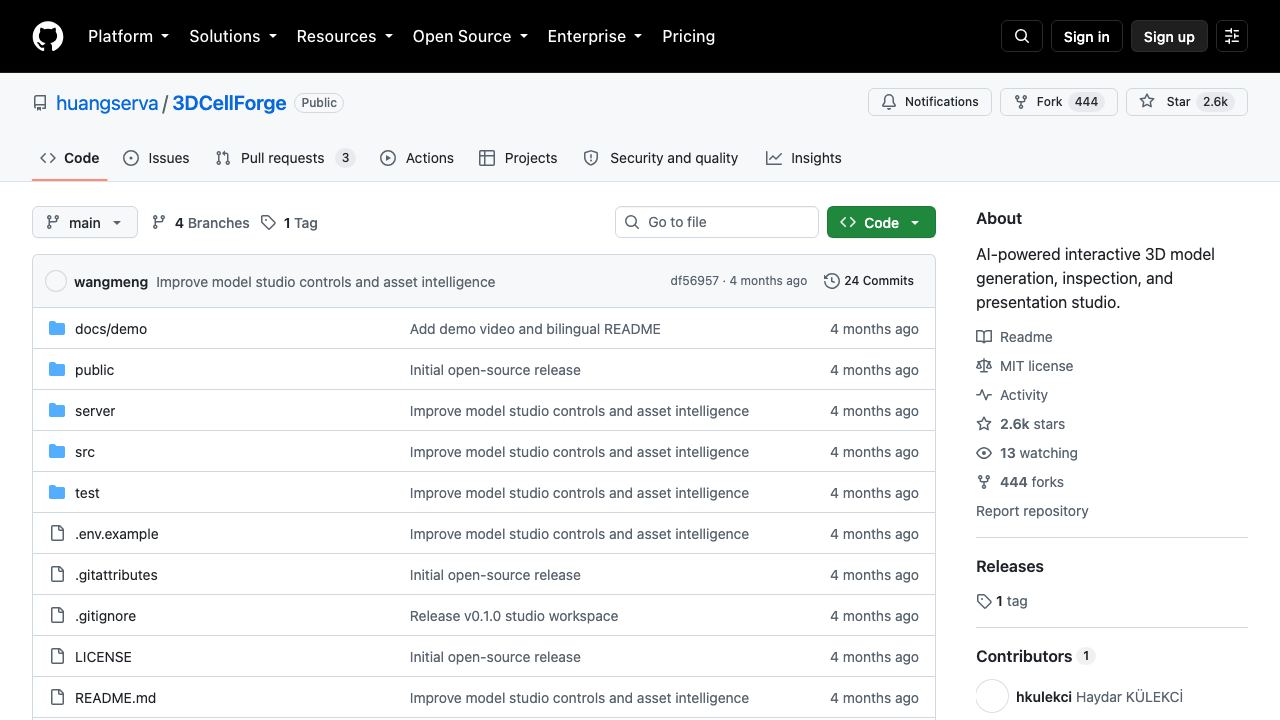The width and height of the screenshot is (1280, 720).
Task: Click the tag icon under Releases
Action: (x=984, y=601)
